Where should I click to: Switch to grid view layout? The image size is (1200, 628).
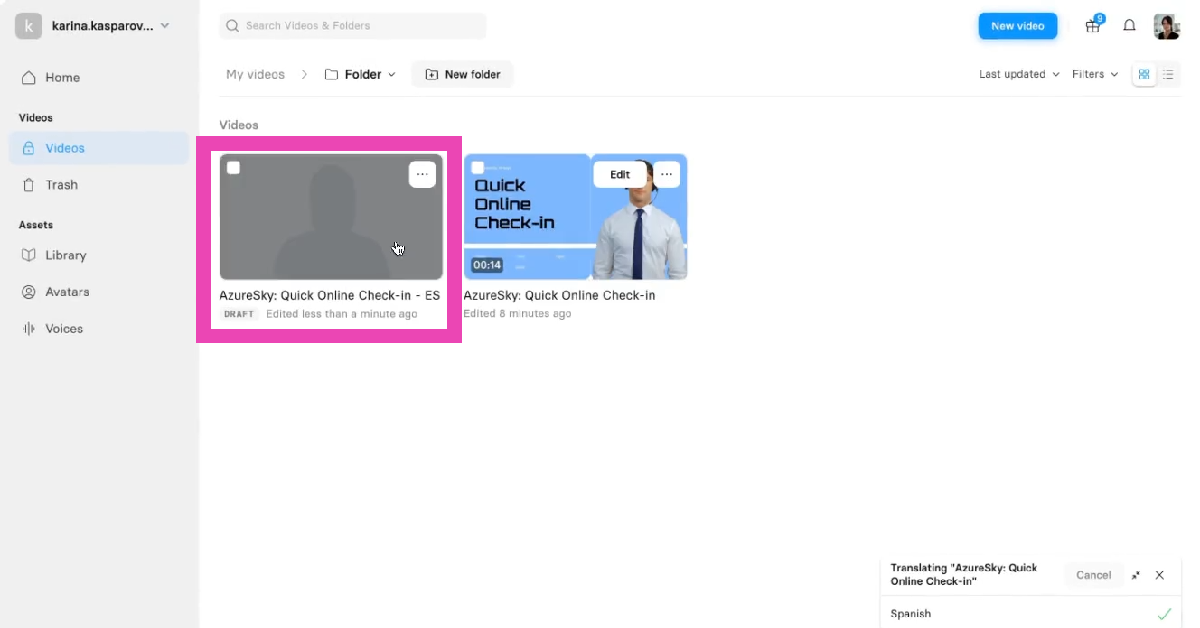(x=1144, y=74)
